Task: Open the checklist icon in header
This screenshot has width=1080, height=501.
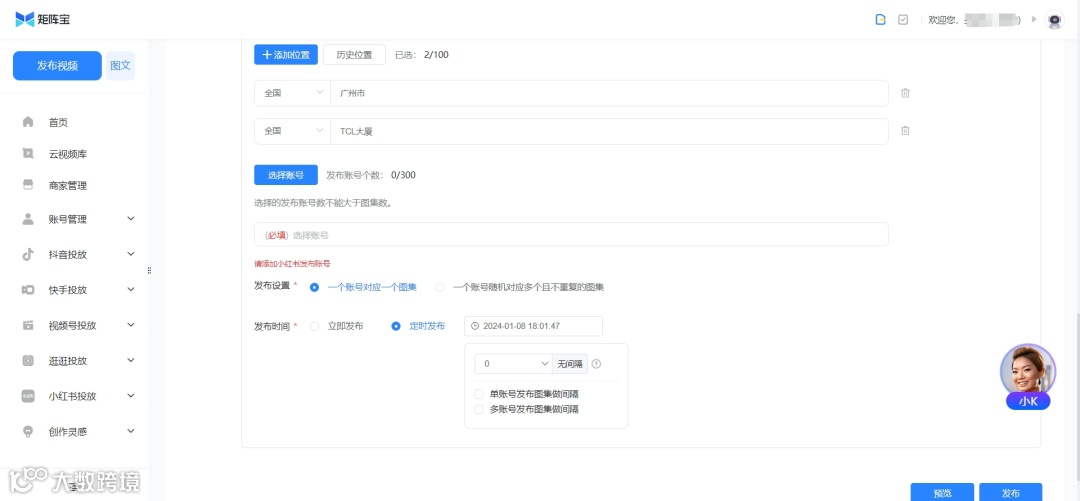Action: (x=903, y=20)
